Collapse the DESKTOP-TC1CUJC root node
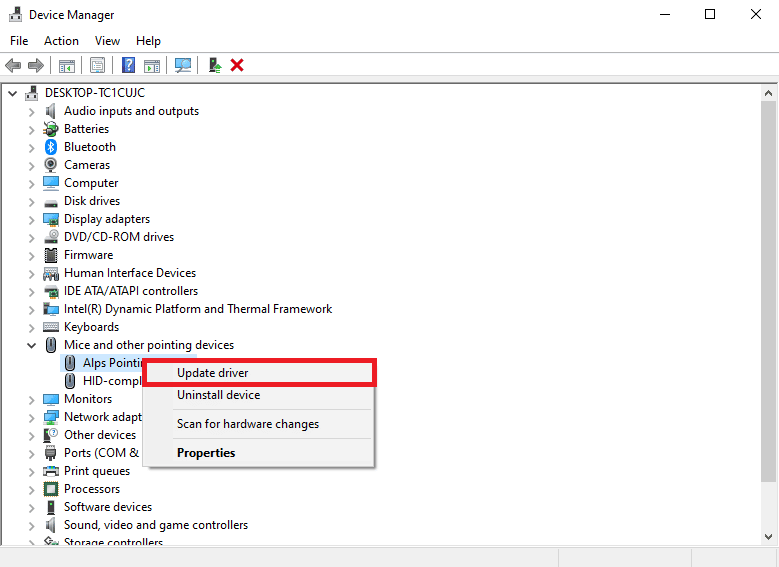This screenshot has width=779, height=567. point(13,93)
